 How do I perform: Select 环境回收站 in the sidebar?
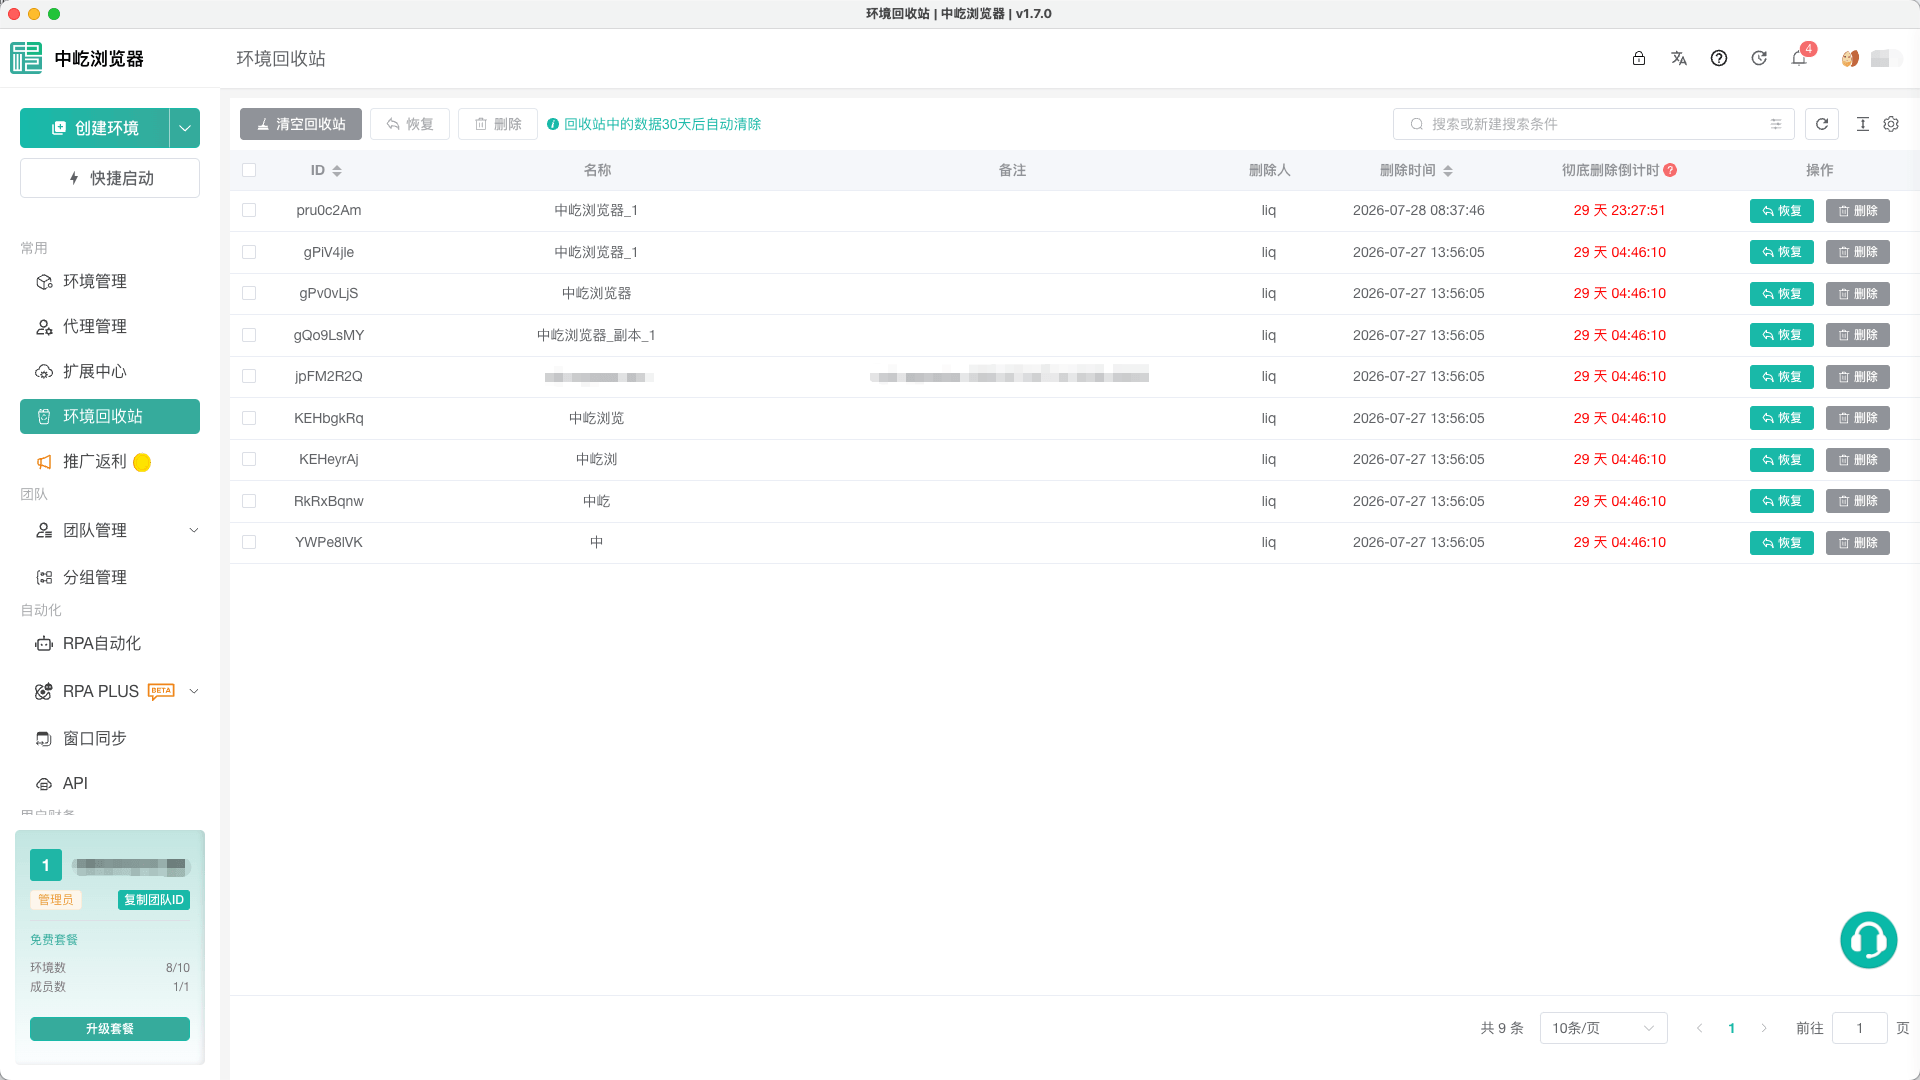[110, 417]
